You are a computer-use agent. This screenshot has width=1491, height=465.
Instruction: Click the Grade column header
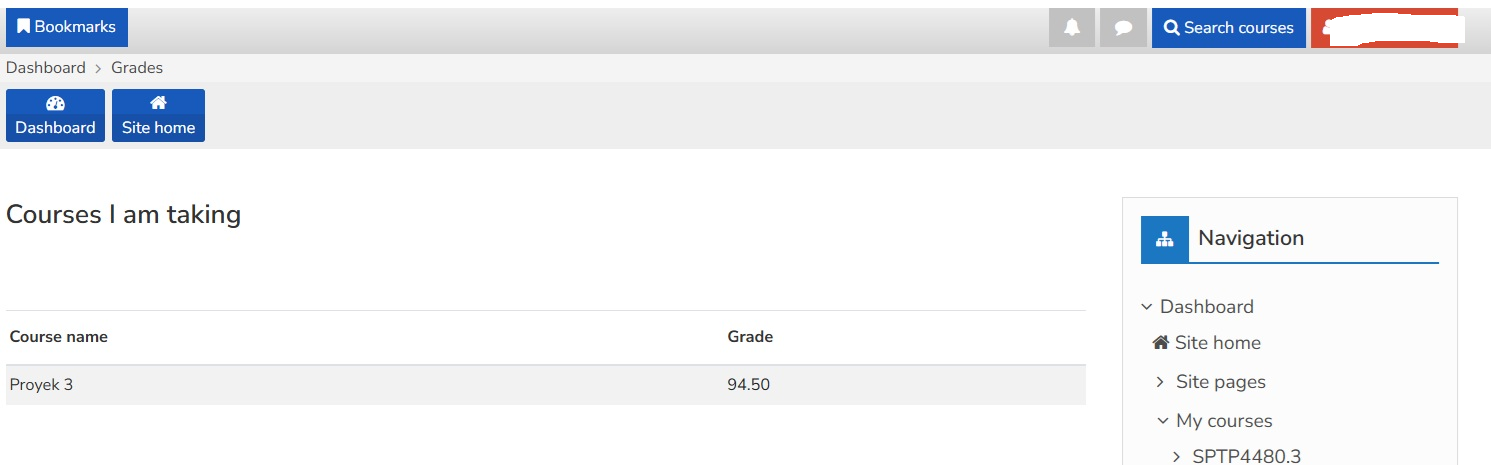point(750,337)
